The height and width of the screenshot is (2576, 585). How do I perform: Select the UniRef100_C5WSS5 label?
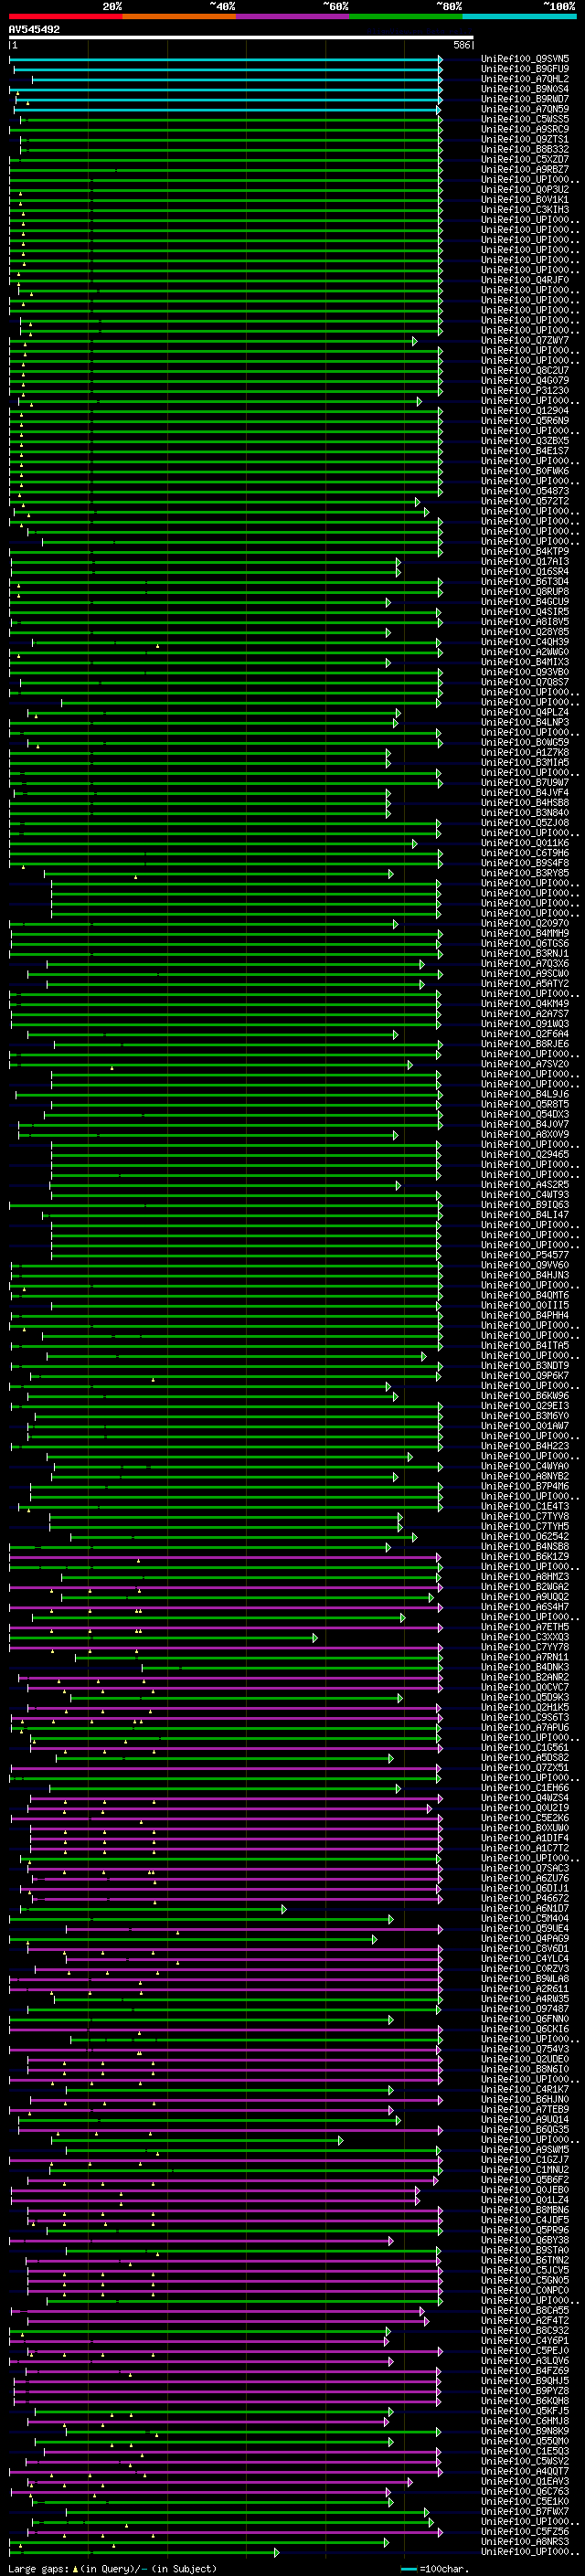[x=525, y=119]
